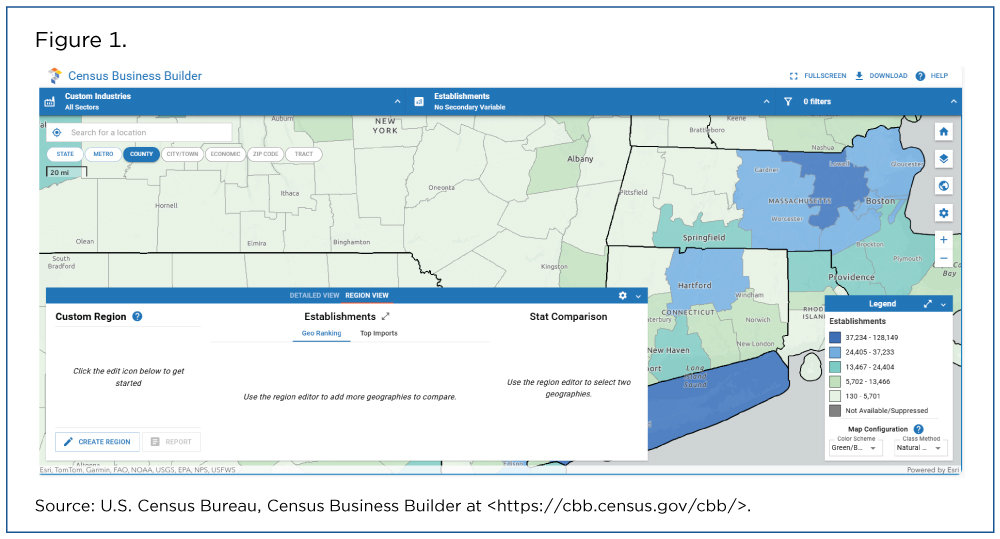Select TRACT geography level
The image size is (1000, 539).
click(304, 154)
